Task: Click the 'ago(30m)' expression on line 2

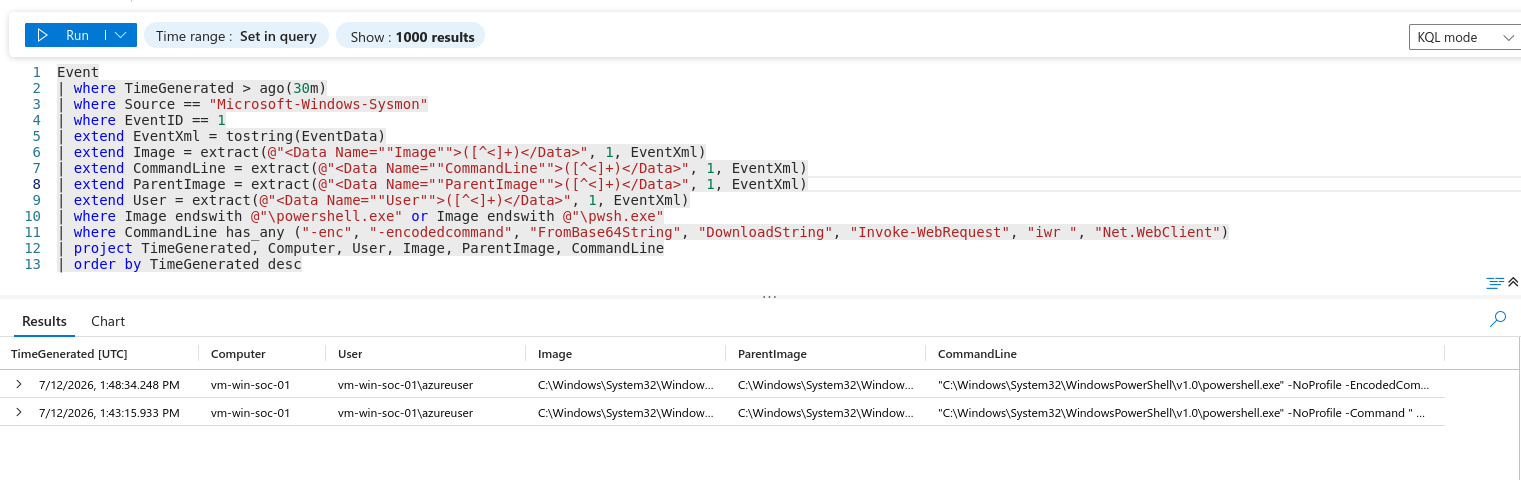Action: 293,88
